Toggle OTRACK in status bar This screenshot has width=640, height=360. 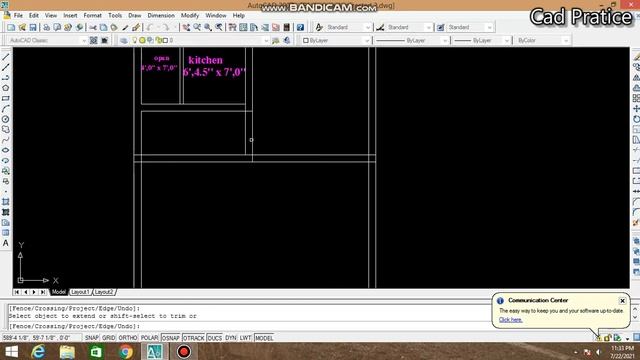[193, 338]
